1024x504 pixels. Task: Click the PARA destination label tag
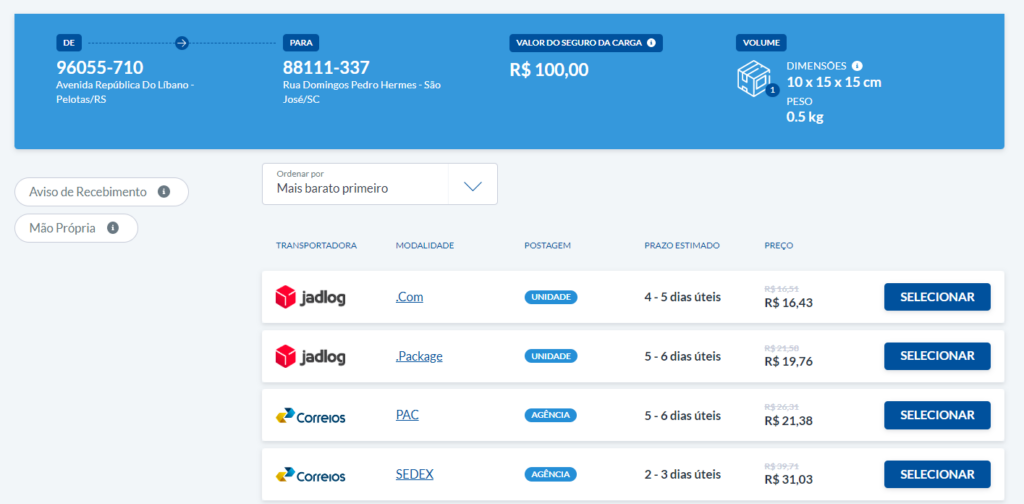301,43
